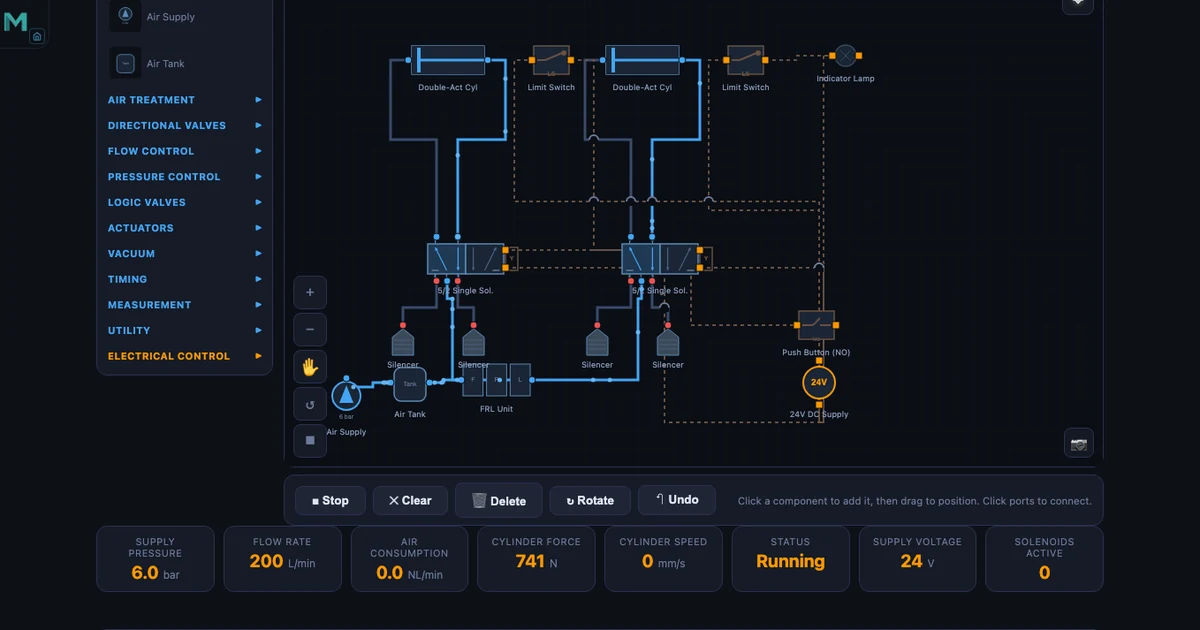1200x630 pixels.
Task: Select the FRL Unit on canvas
Action: [x=497, y=380]
